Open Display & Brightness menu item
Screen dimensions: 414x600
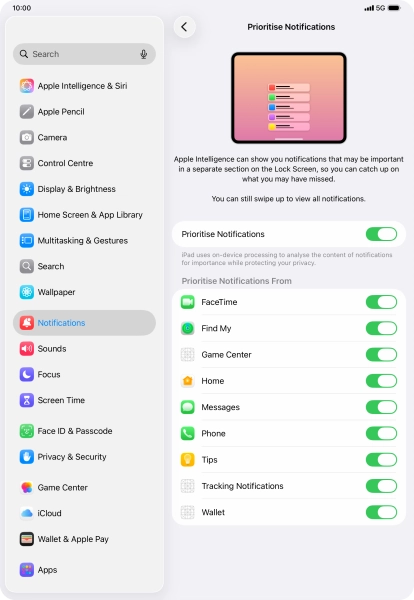click(x=84, y=189)
